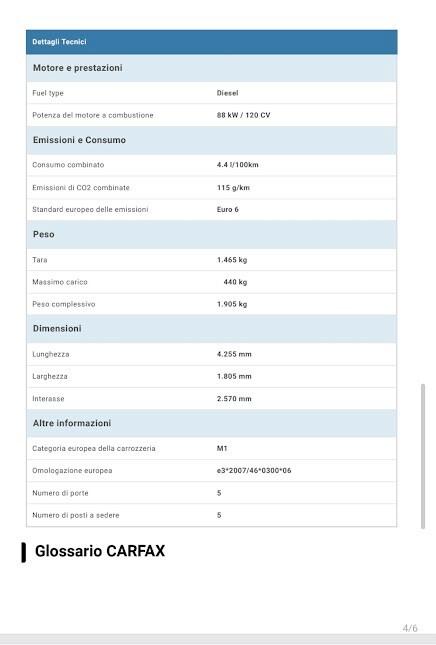Select the '88 kW / 120 CV' value
436x645 pixels.
244,115
